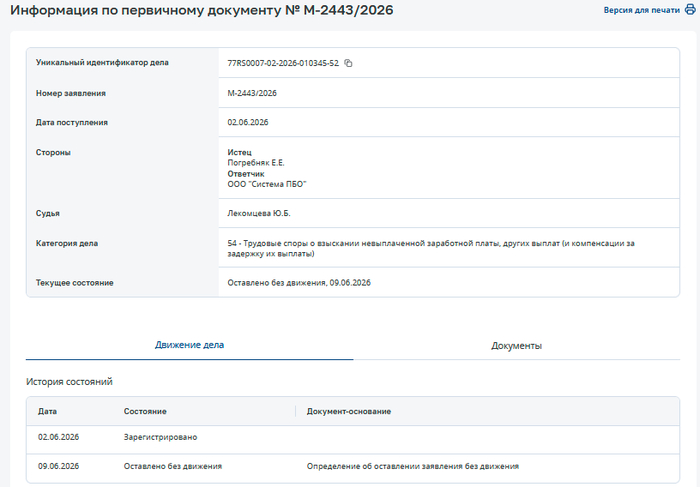Click current status Оставлено без движения, 09.06.2026
Image resolution: width=700 pixels, height=487 pixels.
coord(299,283)
